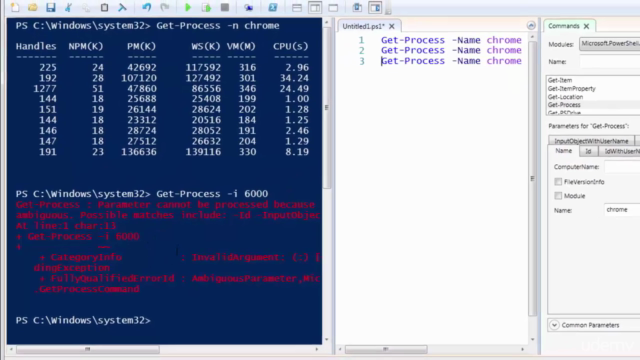Click the command Name filter field
The image size is (640, 360).
click(x=610, y=62)
